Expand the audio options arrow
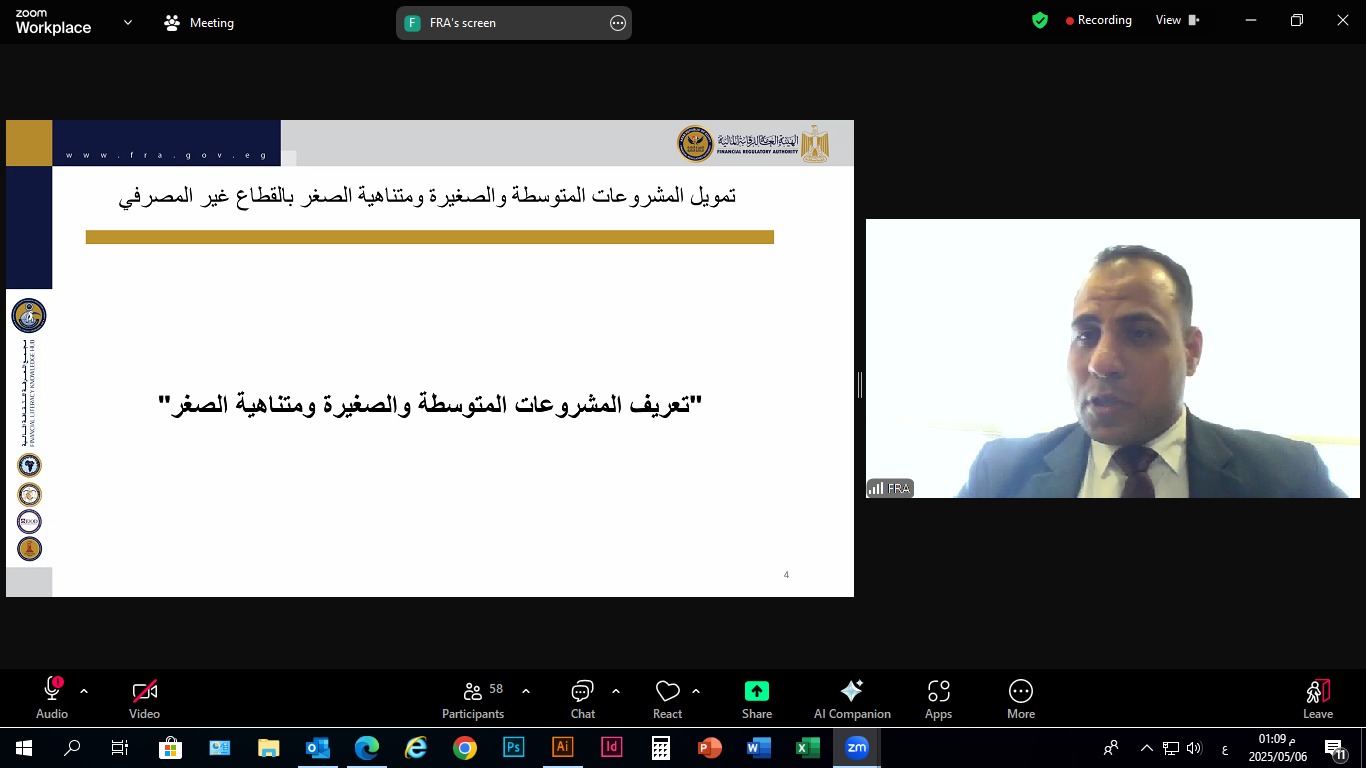The height and width of the screenshot is (768, 1366). (x=84, y=691)
